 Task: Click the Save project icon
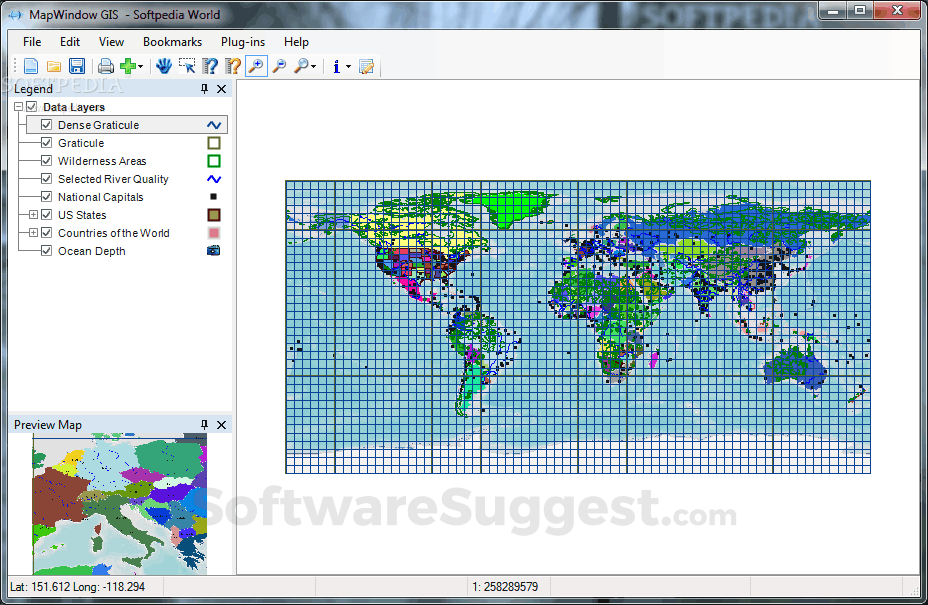click(x=77, y=65)
